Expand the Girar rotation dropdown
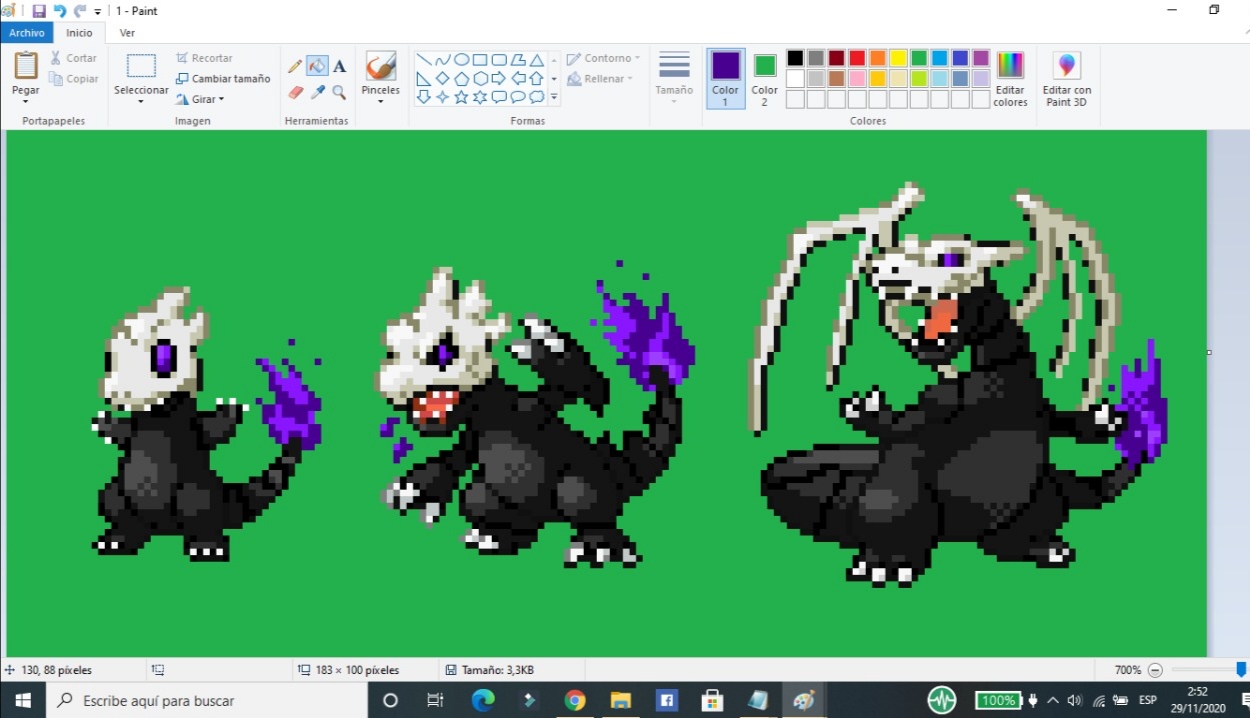 [x=221, y=99]
